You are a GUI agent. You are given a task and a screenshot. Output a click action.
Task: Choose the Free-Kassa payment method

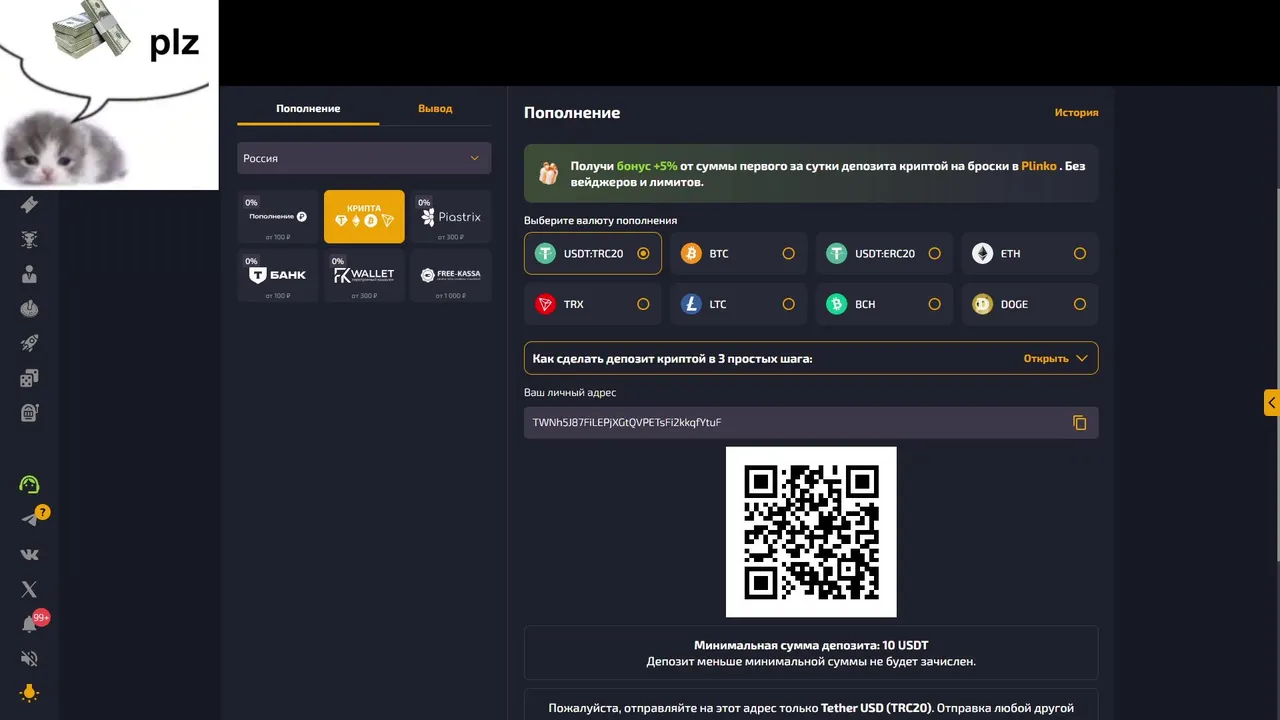click(x=451, y=275)
